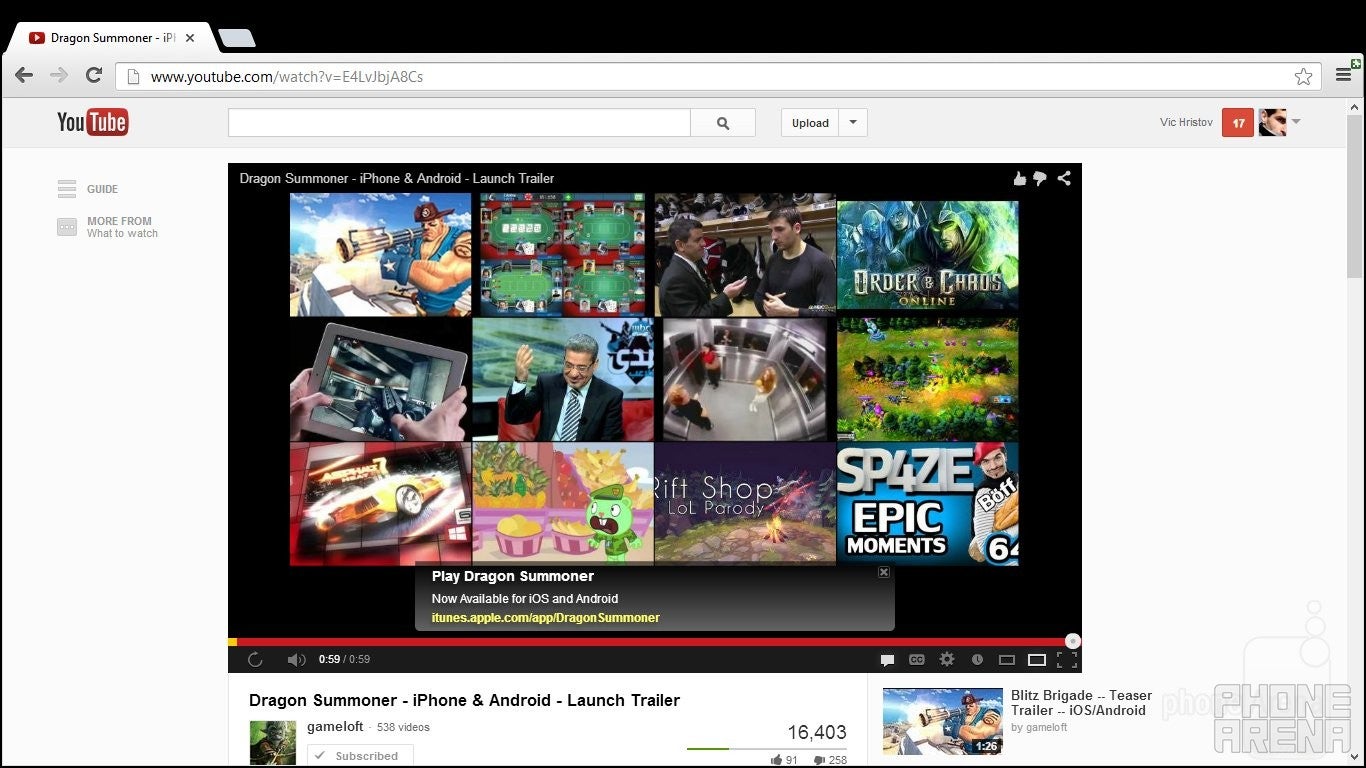Toggle the Subscribed button

[360, 756]
